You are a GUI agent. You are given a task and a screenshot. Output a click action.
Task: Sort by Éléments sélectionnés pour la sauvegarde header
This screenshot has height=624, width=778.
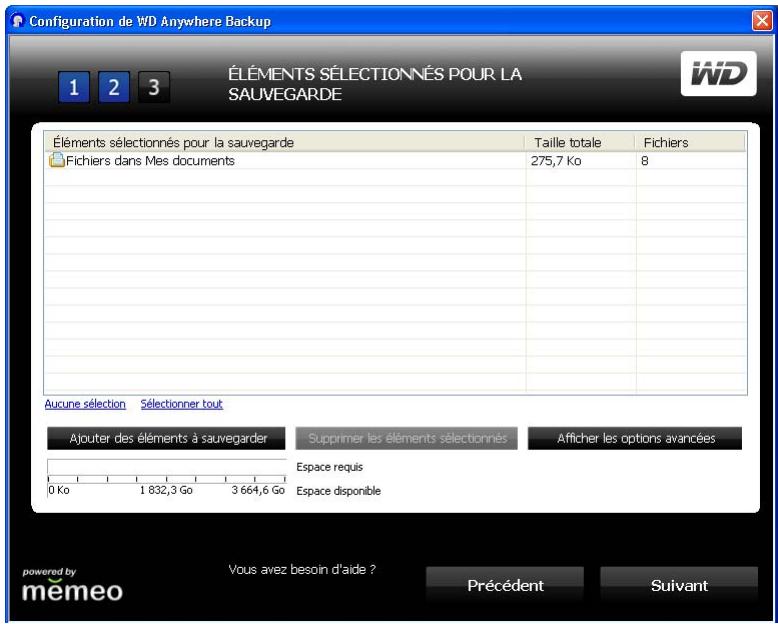coord(285,142)
